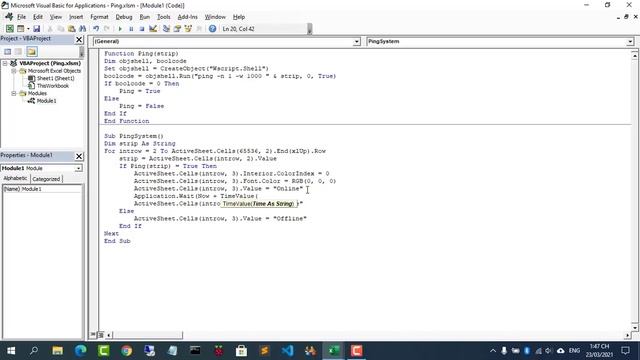Close the Properties - Module1 panel
The height and width of the screenshot is (360, 640).
(79, 156)
